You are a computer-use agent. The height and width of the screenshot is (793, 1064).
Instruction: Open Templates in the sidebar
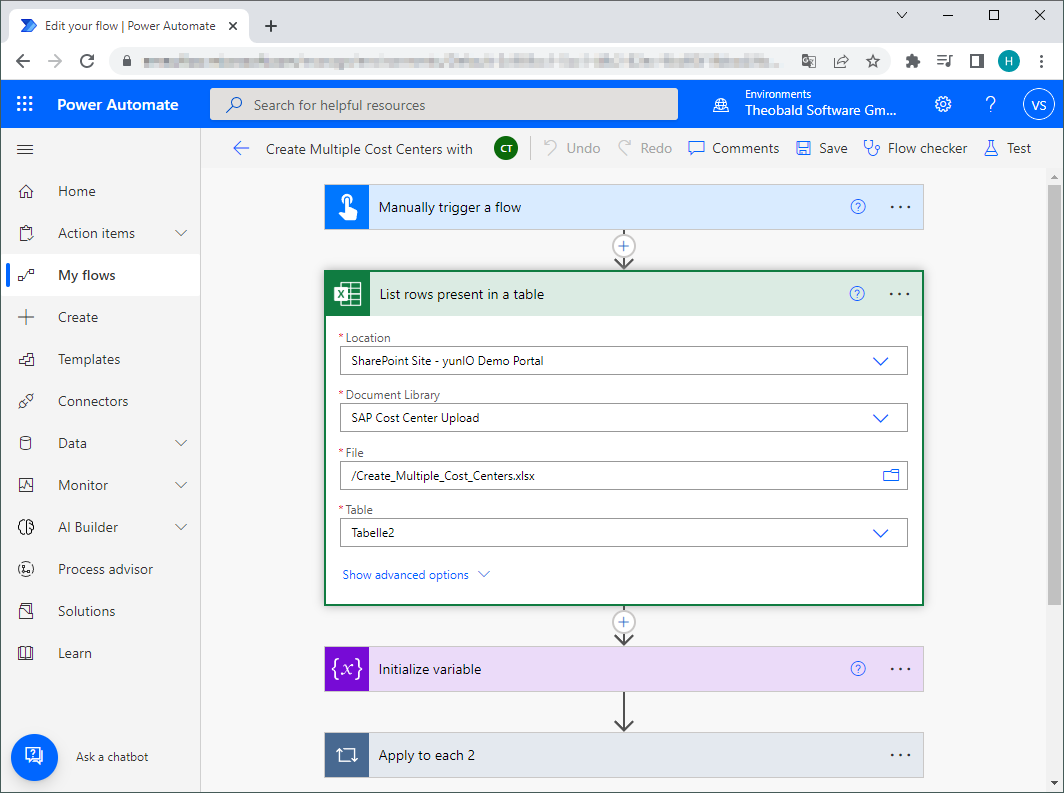tap(100, 359)
